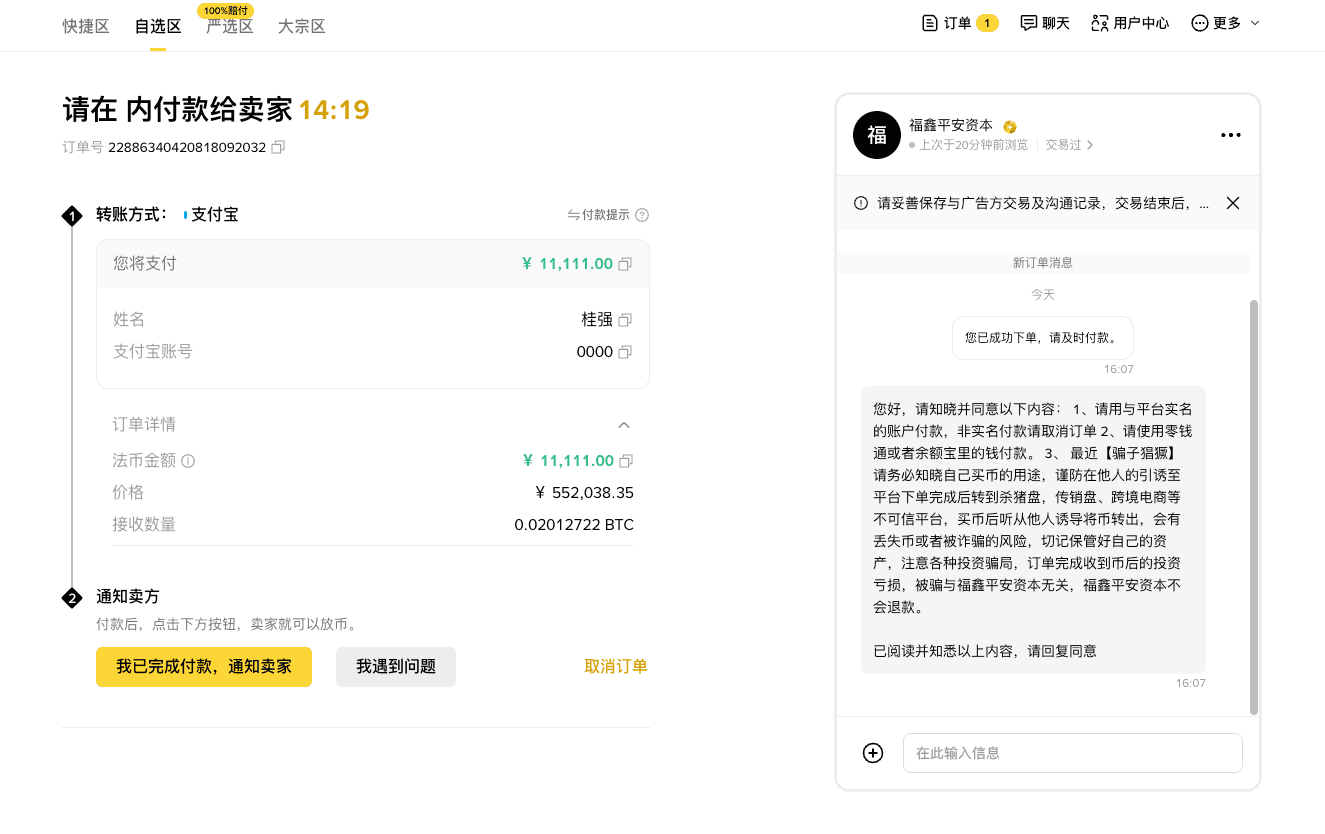The image size is (1325, 834).
Task: Click the 14:19 countdown timer
Action: coord(334,110)
